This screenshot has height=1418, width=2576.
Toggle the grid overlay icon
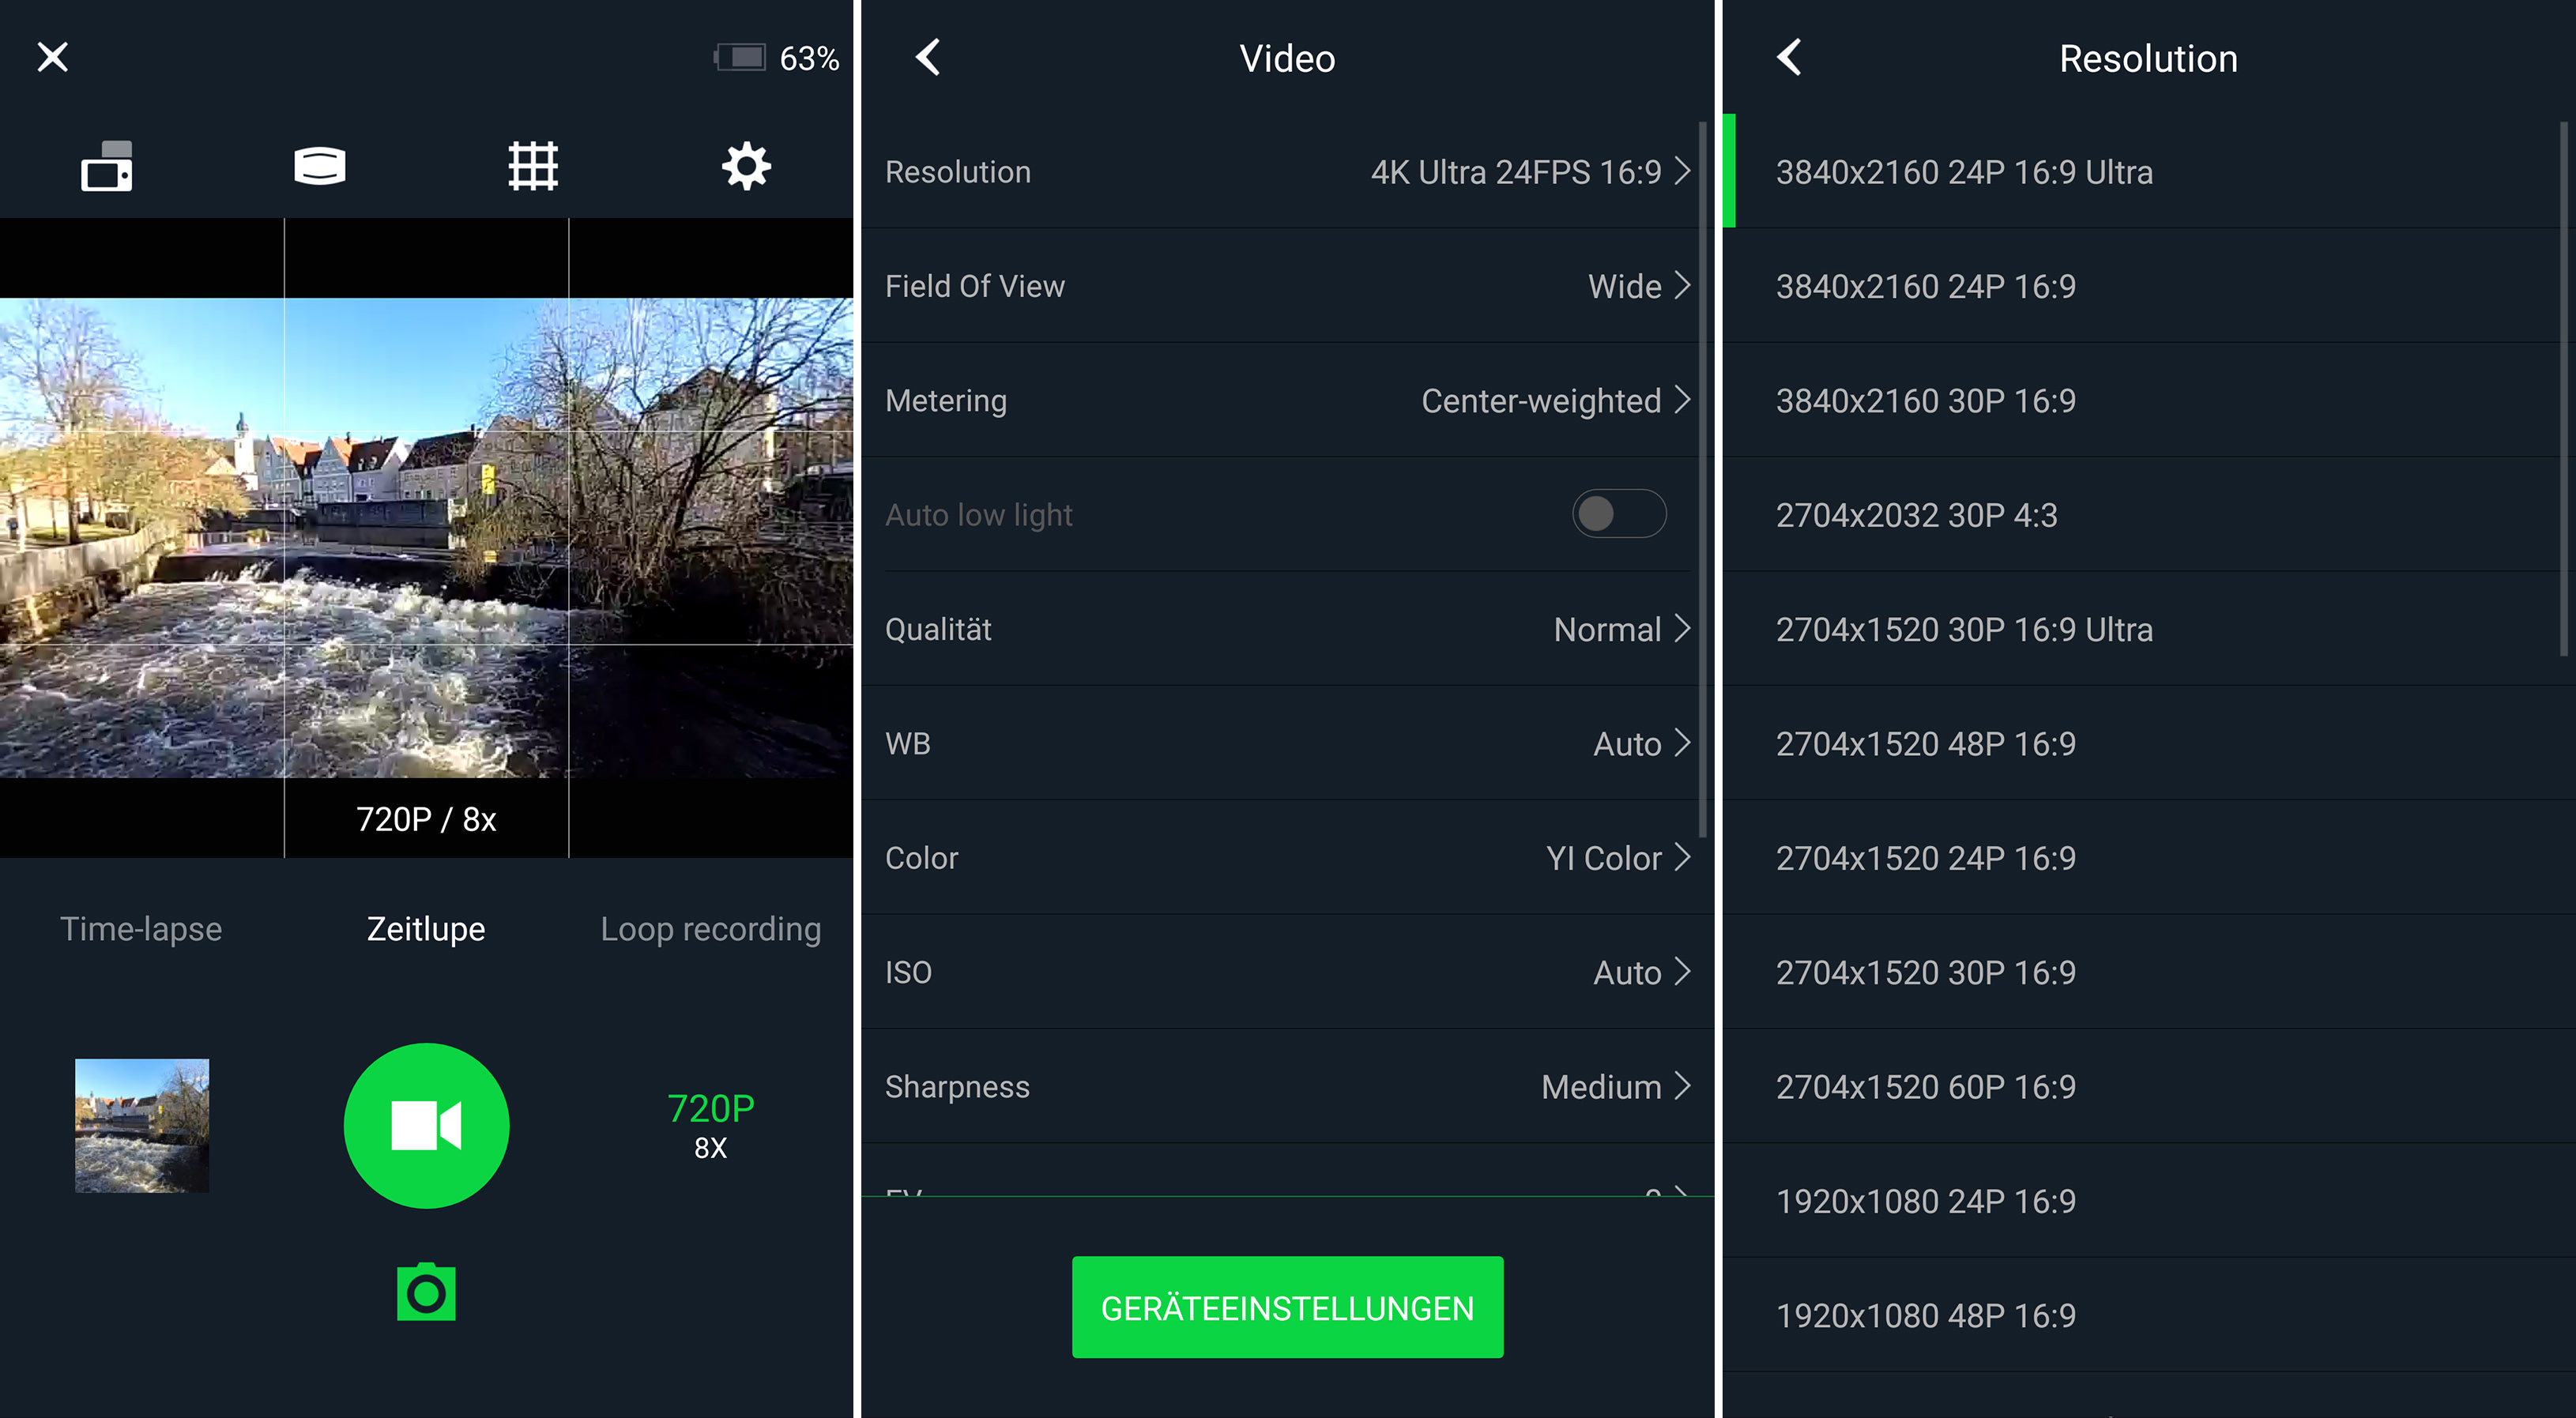[532, 166]
